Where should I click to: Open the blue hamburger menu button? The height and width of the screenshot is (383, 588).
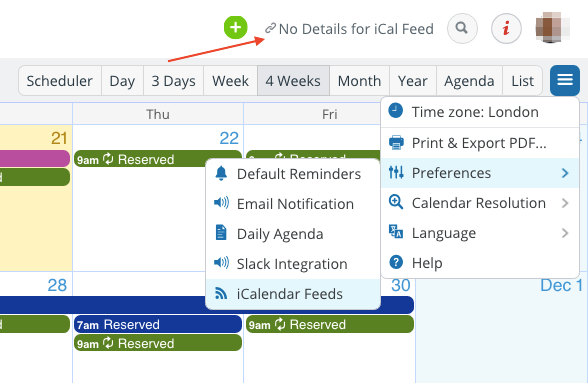point(565,80)
